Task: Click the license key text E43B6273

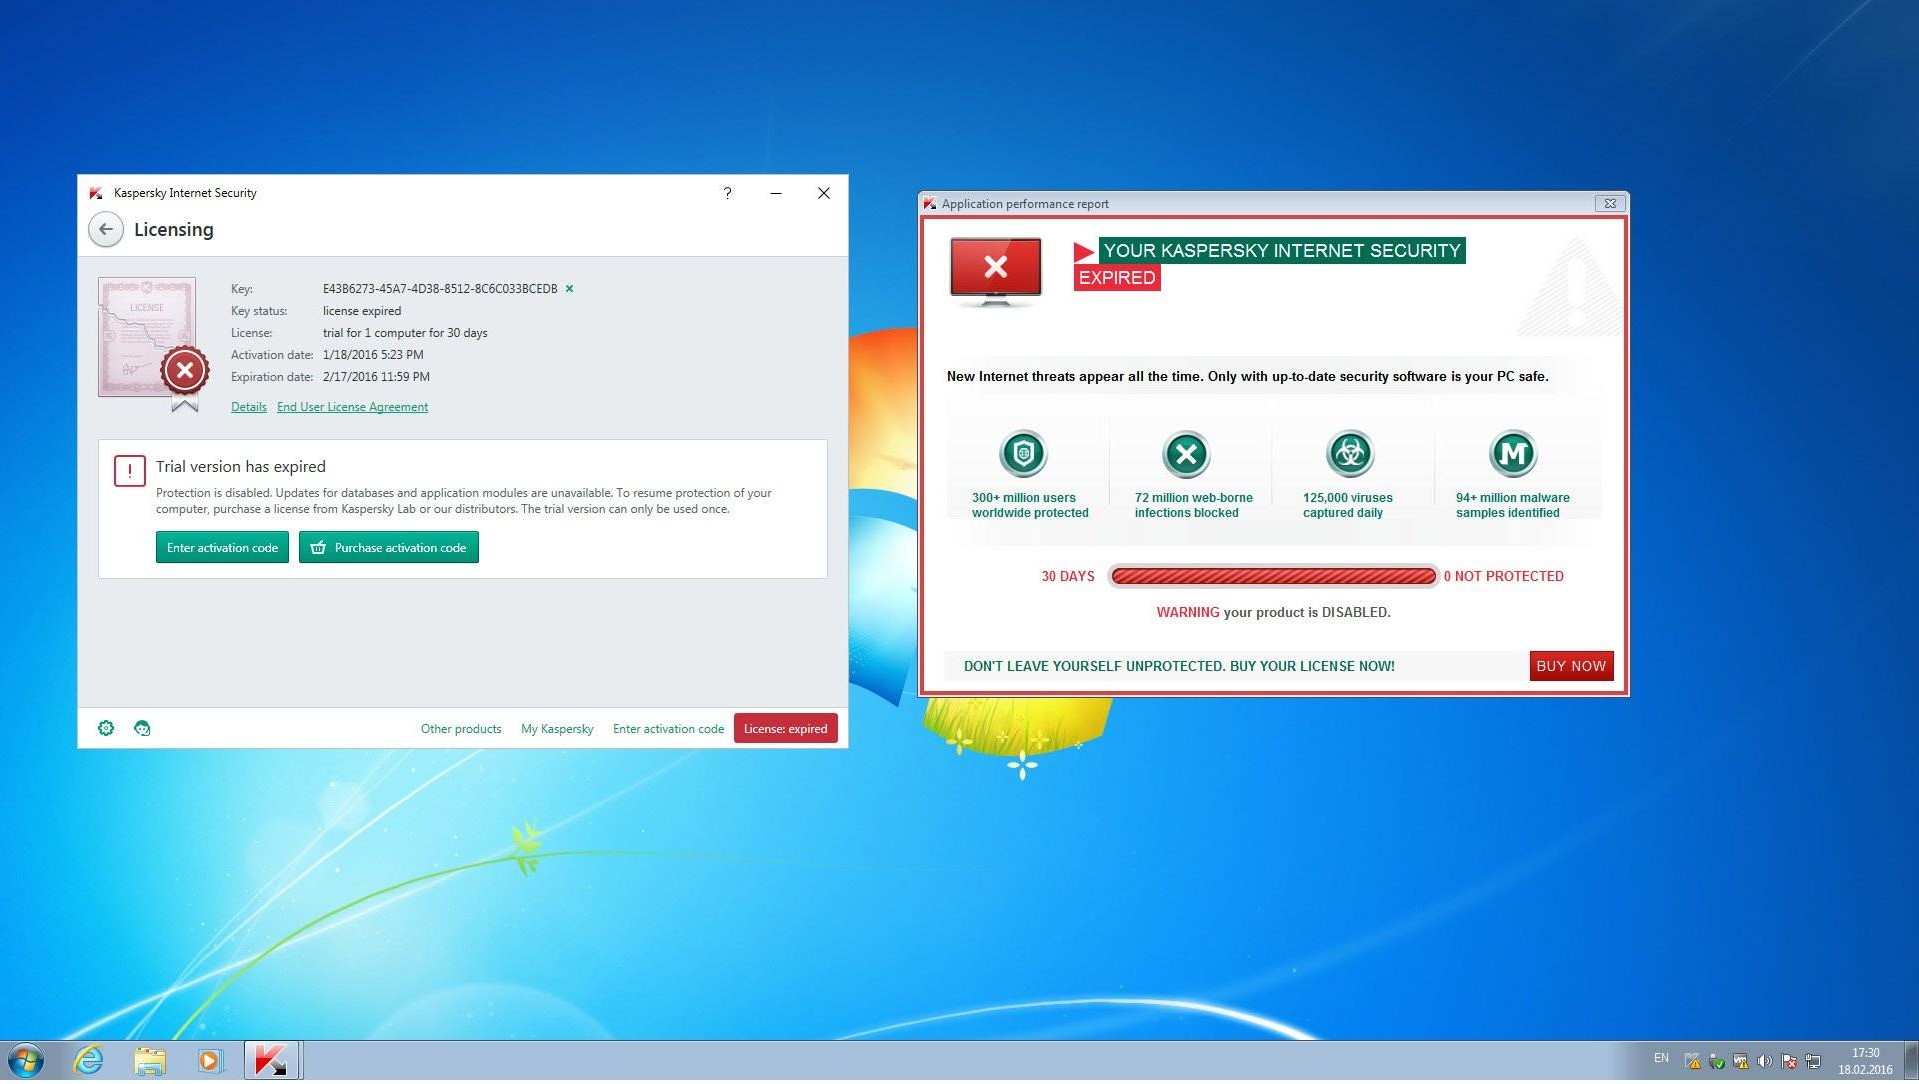Action: [x=440, y=289]
